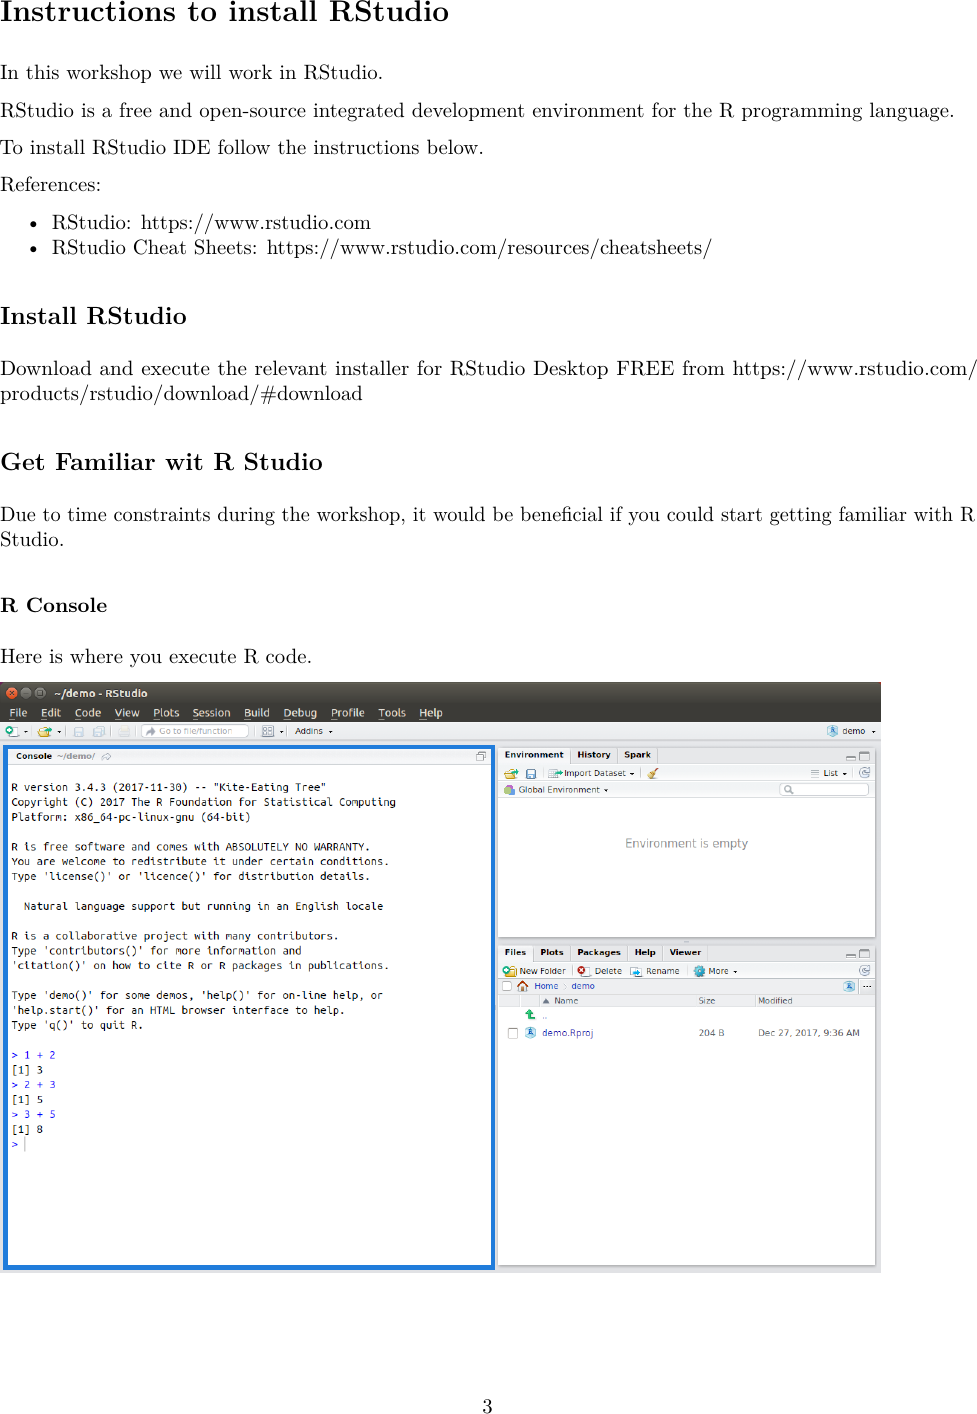
Task: Switch to the Spark tab
Action: pos(637,755)
